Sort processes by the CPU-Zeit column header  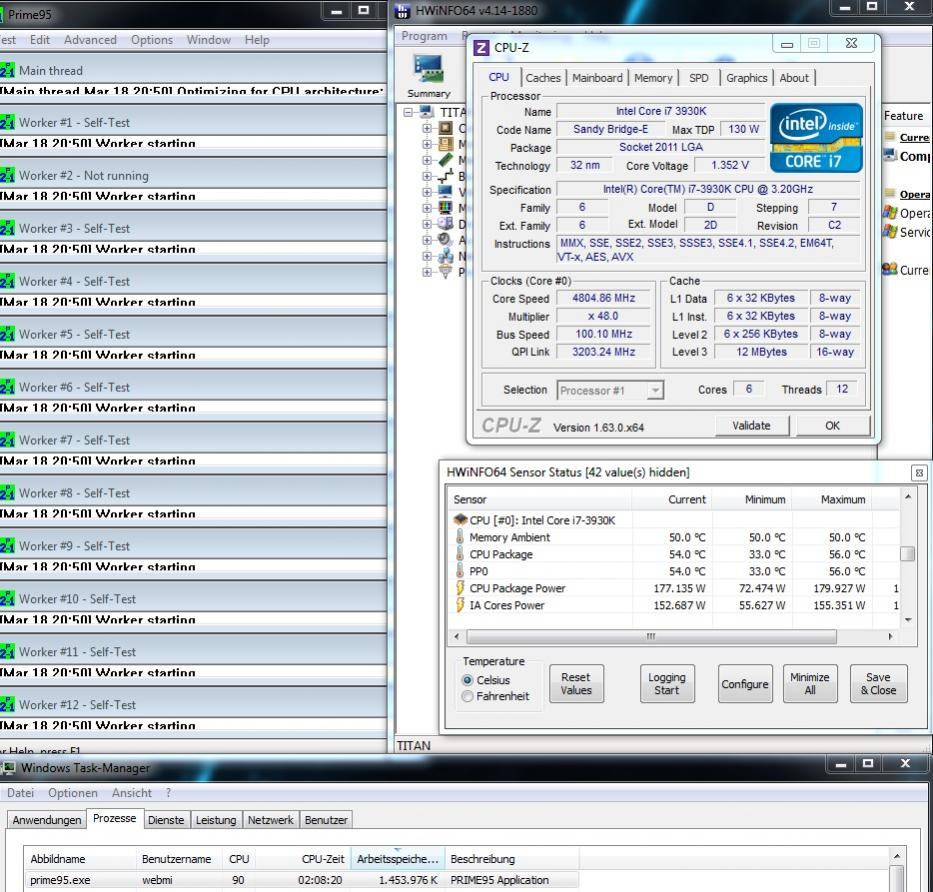[303, 859]
